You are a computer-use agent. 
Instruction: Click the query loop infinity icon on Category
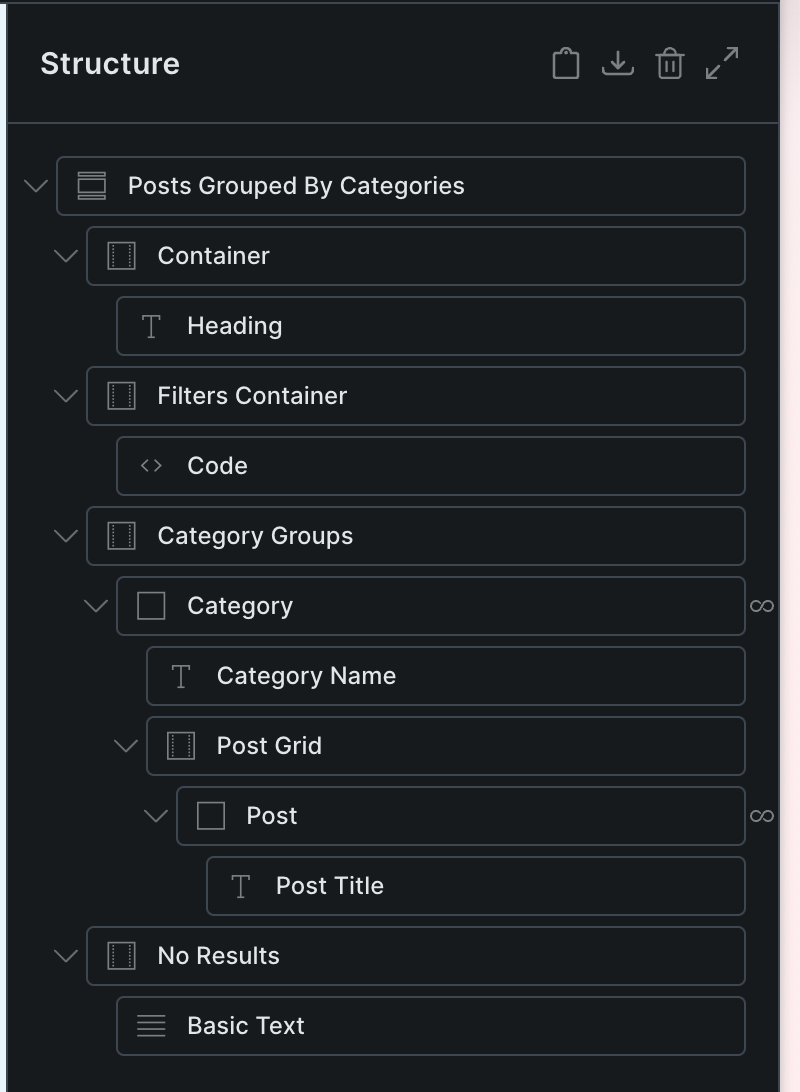(762, 606)
